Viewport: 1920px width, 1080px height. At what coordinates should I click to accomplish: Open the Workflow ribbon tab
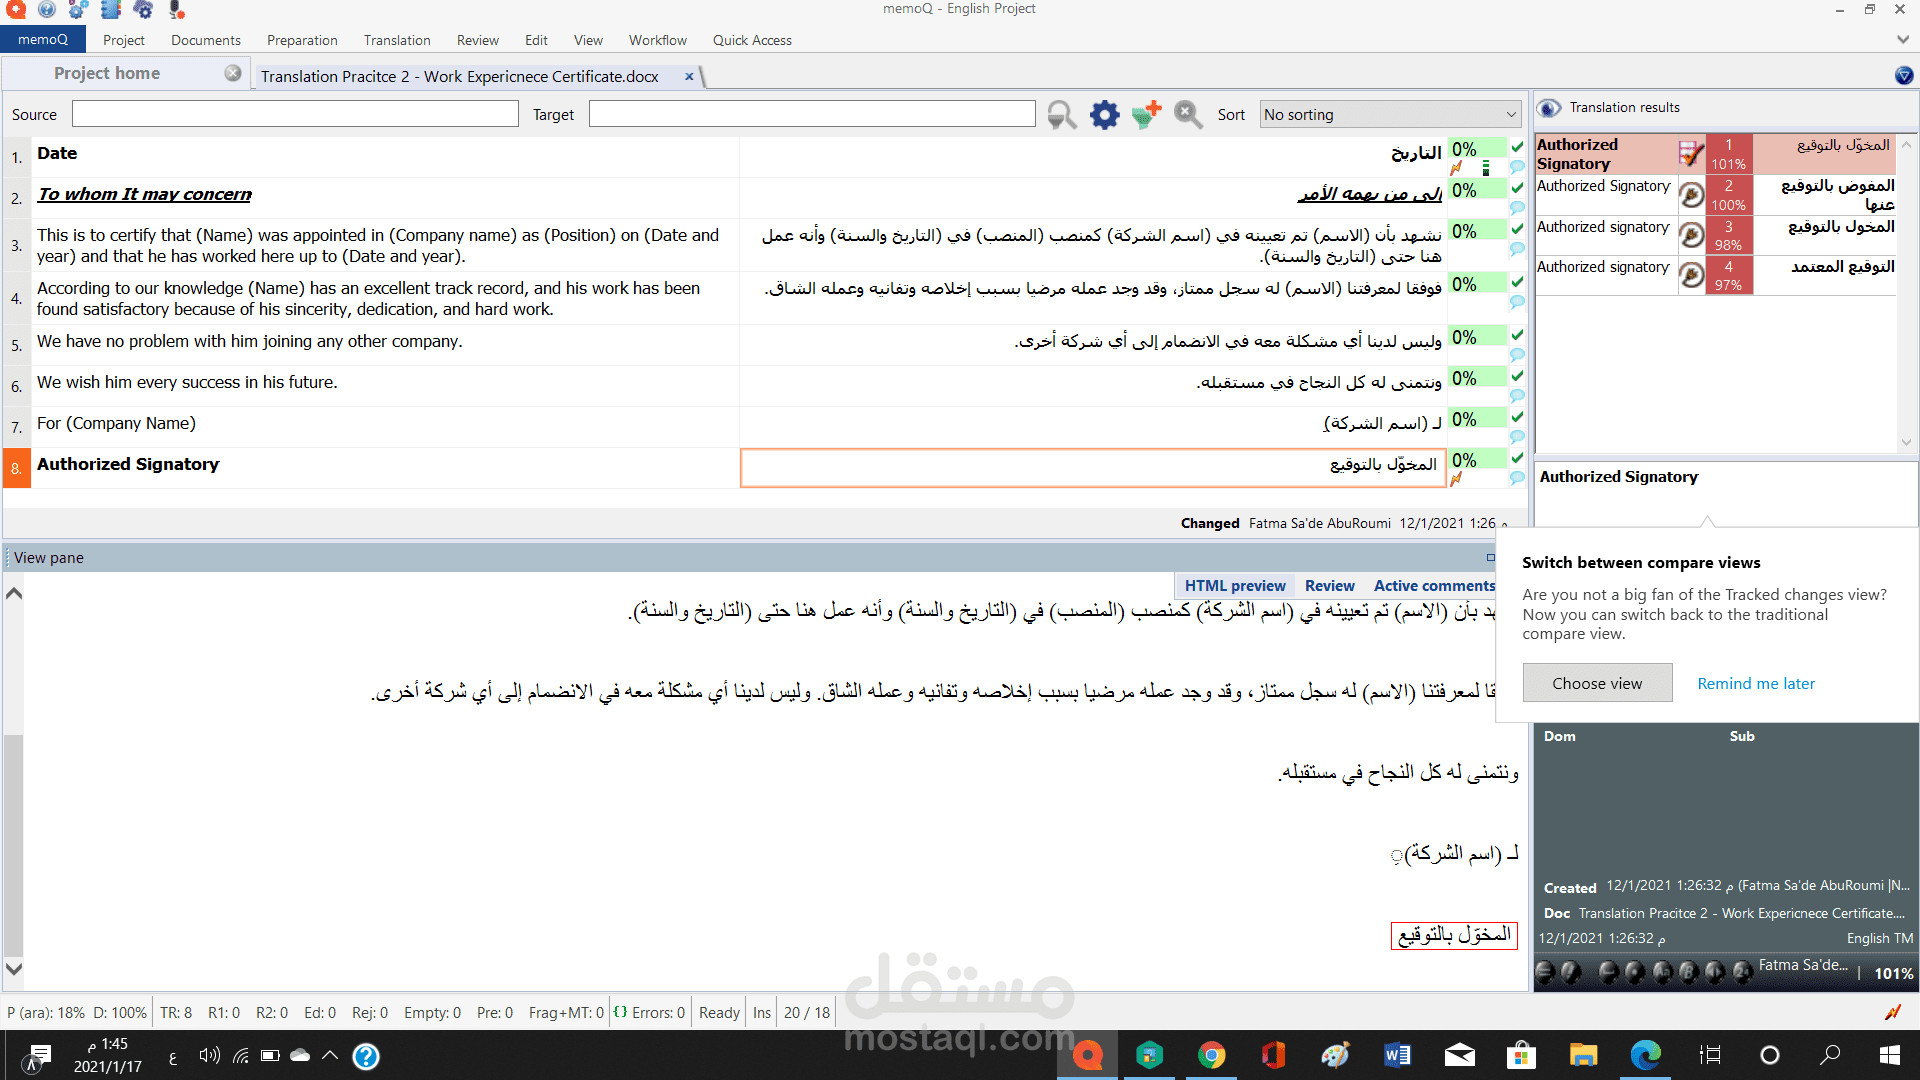pos(658,40)
